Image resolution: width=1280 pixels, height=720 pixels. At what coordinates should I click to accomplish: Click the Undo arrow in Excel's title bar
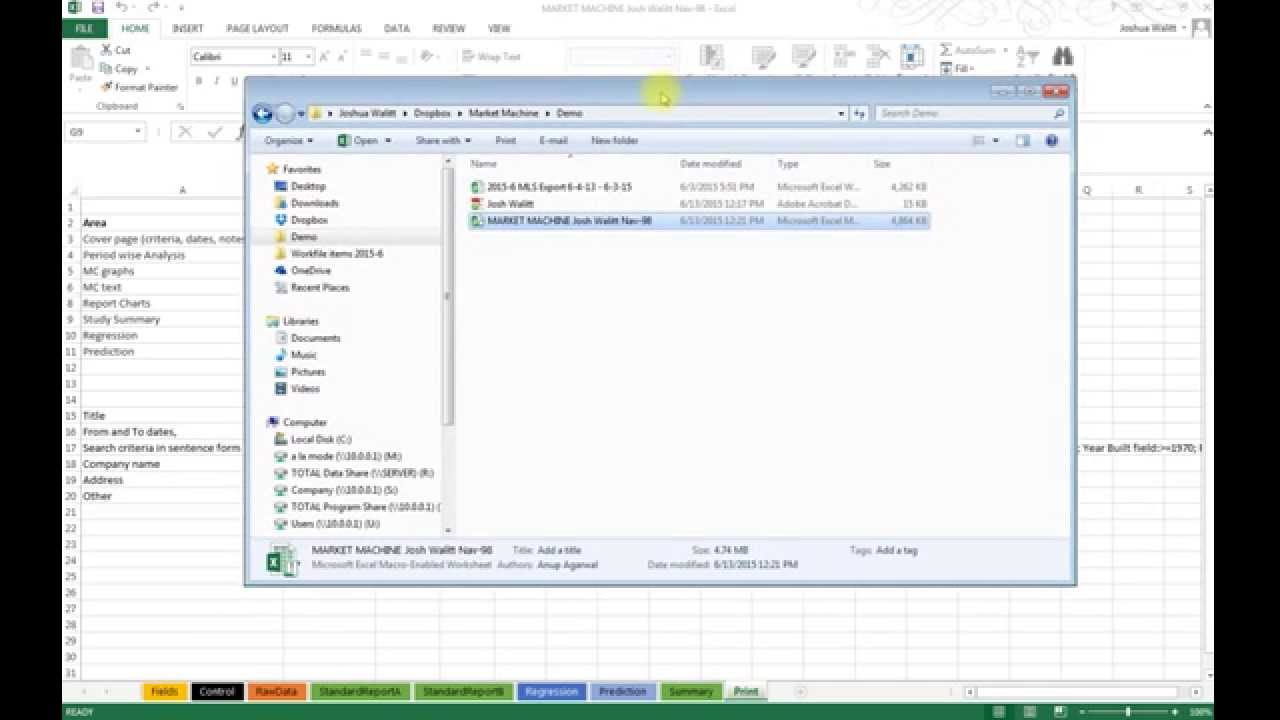(x=121, y=7)
